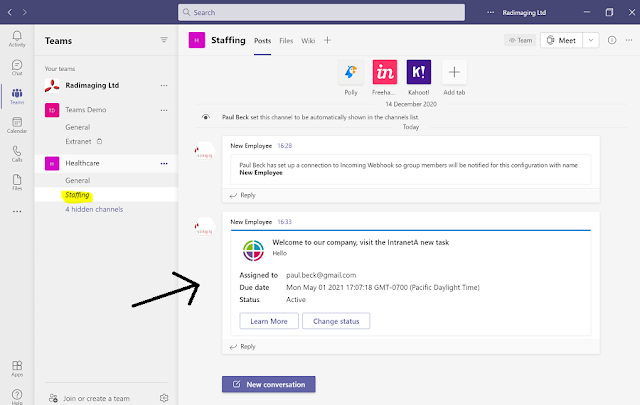This screenshot has height=405, width=640.
Task: Expand the Meet dropdown arrow
Action: pos(591,40)
